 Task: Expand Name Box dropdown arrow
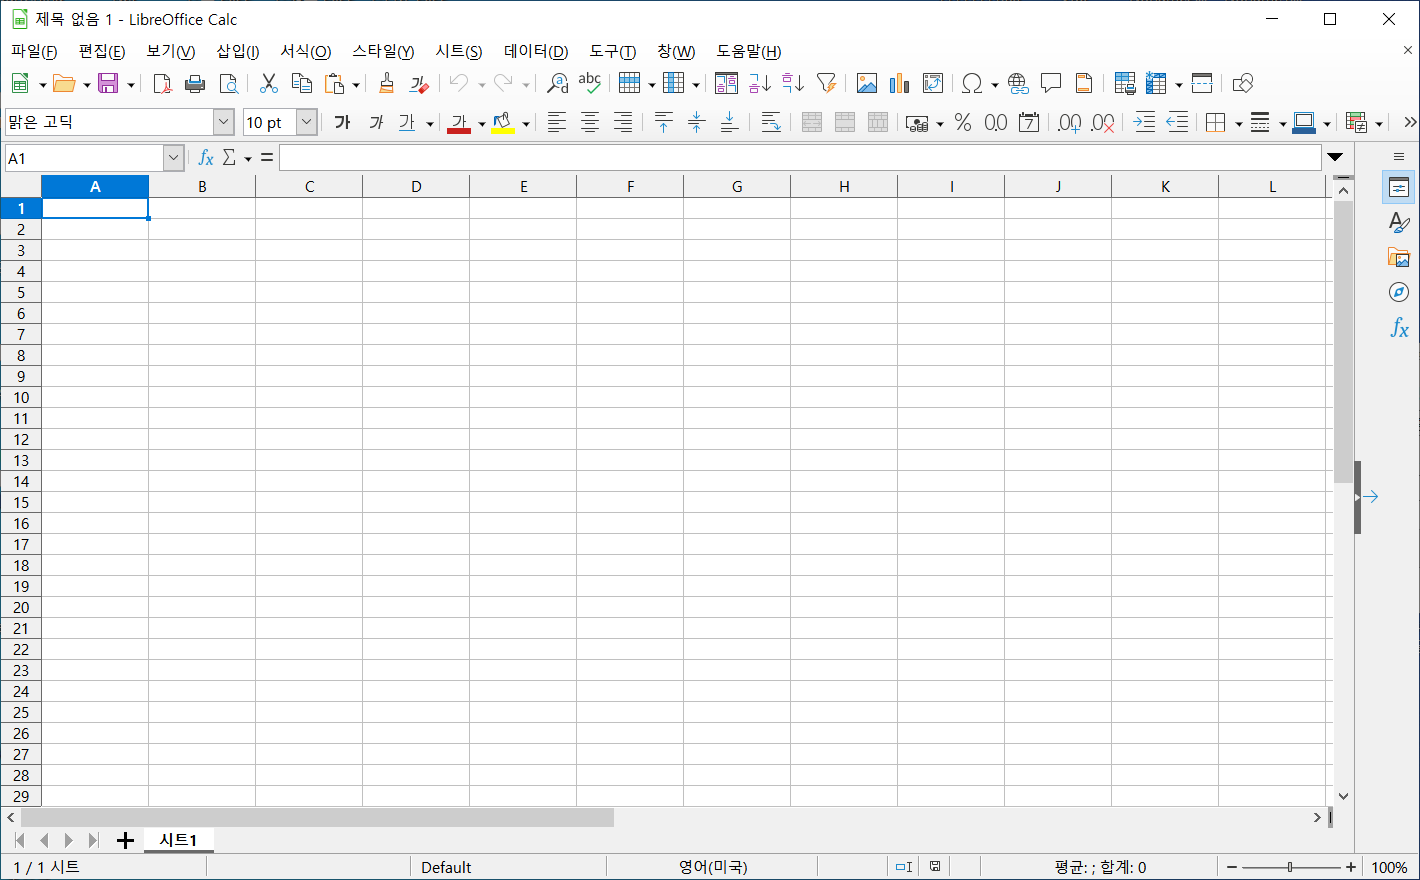coord(174,158)
